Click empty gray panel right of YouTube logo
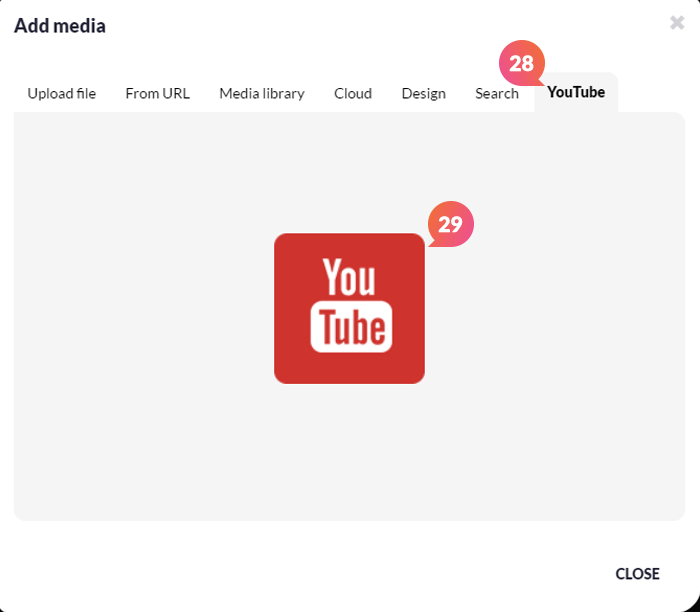This screenshot has height=612, width=700. (560, 310)
